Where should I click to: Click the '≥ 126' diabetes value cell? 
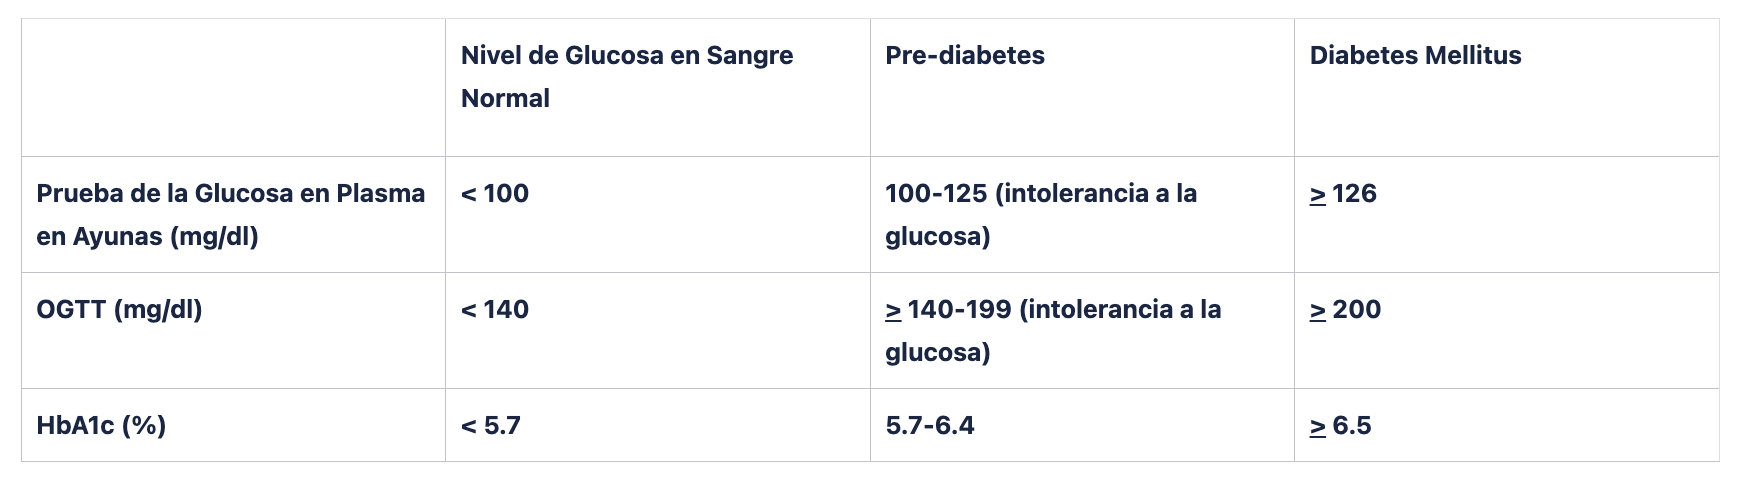click(1343, 193)
